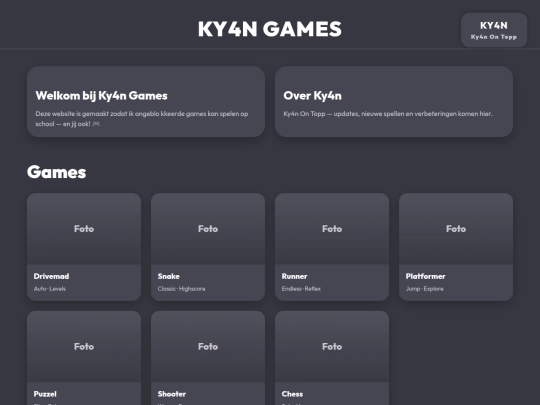Select the Platformer game title

click(x=426, y=276)
